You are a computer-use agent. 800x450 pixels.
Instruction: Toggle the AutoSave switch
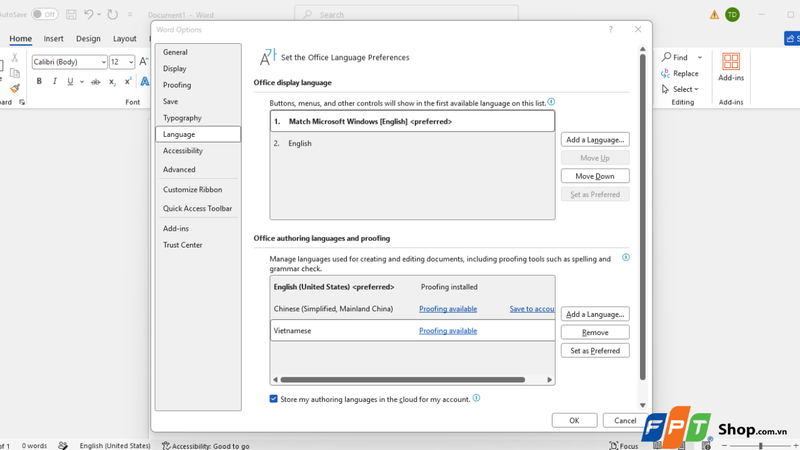[x=44, y=14]
